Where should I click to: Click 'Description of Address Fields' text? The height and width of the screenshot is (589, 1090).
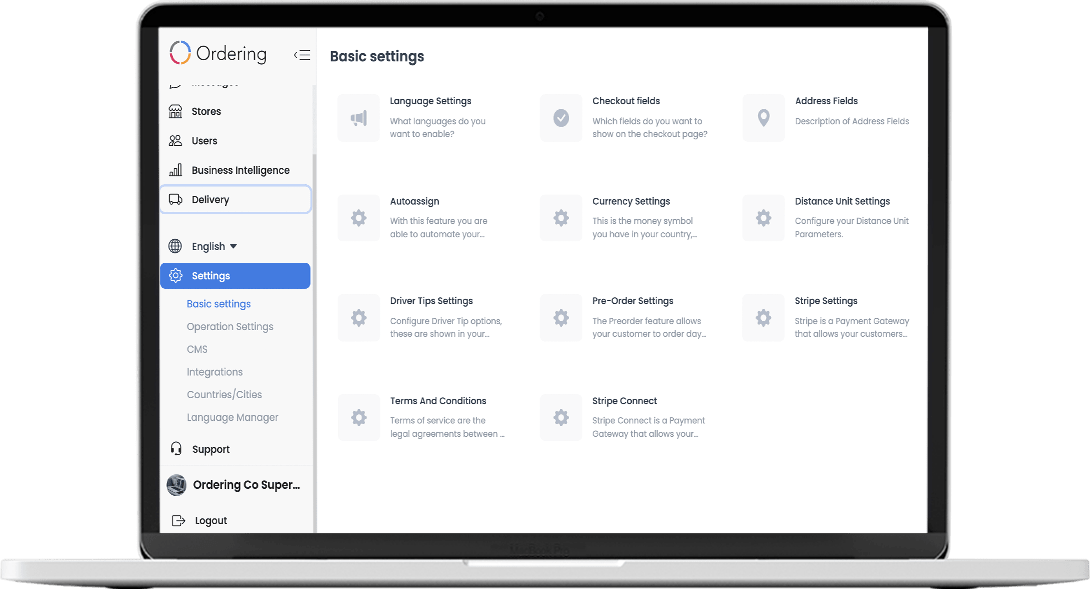click(852, 121)
